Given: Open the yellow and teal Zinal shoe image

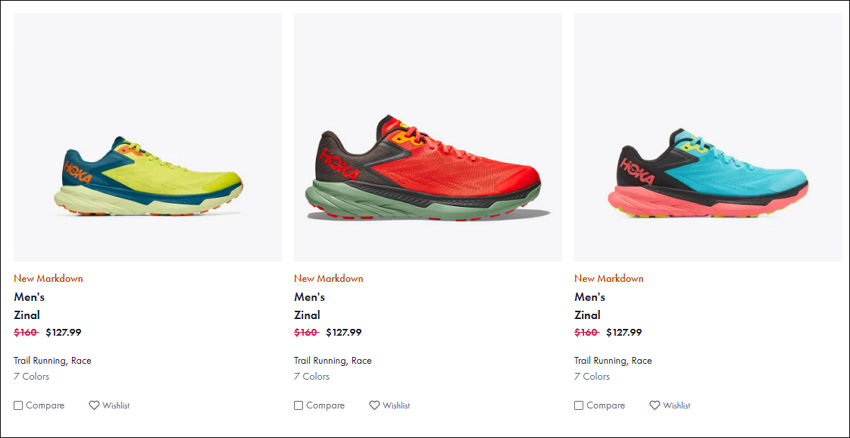Looking at the screenshot, I should (148, 138).
